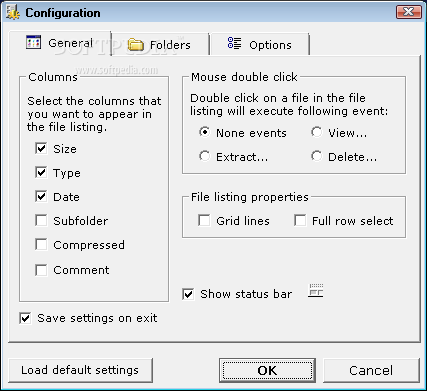The width and height of the screenshot is (427, 391).
Task: Click the yellow folder icon on Folders tab
Action: point(136,44)
